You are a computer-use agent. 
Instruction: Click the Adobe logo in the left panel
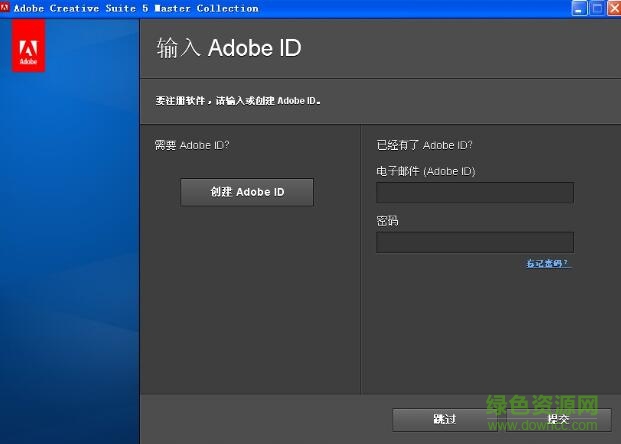(27, 50)
